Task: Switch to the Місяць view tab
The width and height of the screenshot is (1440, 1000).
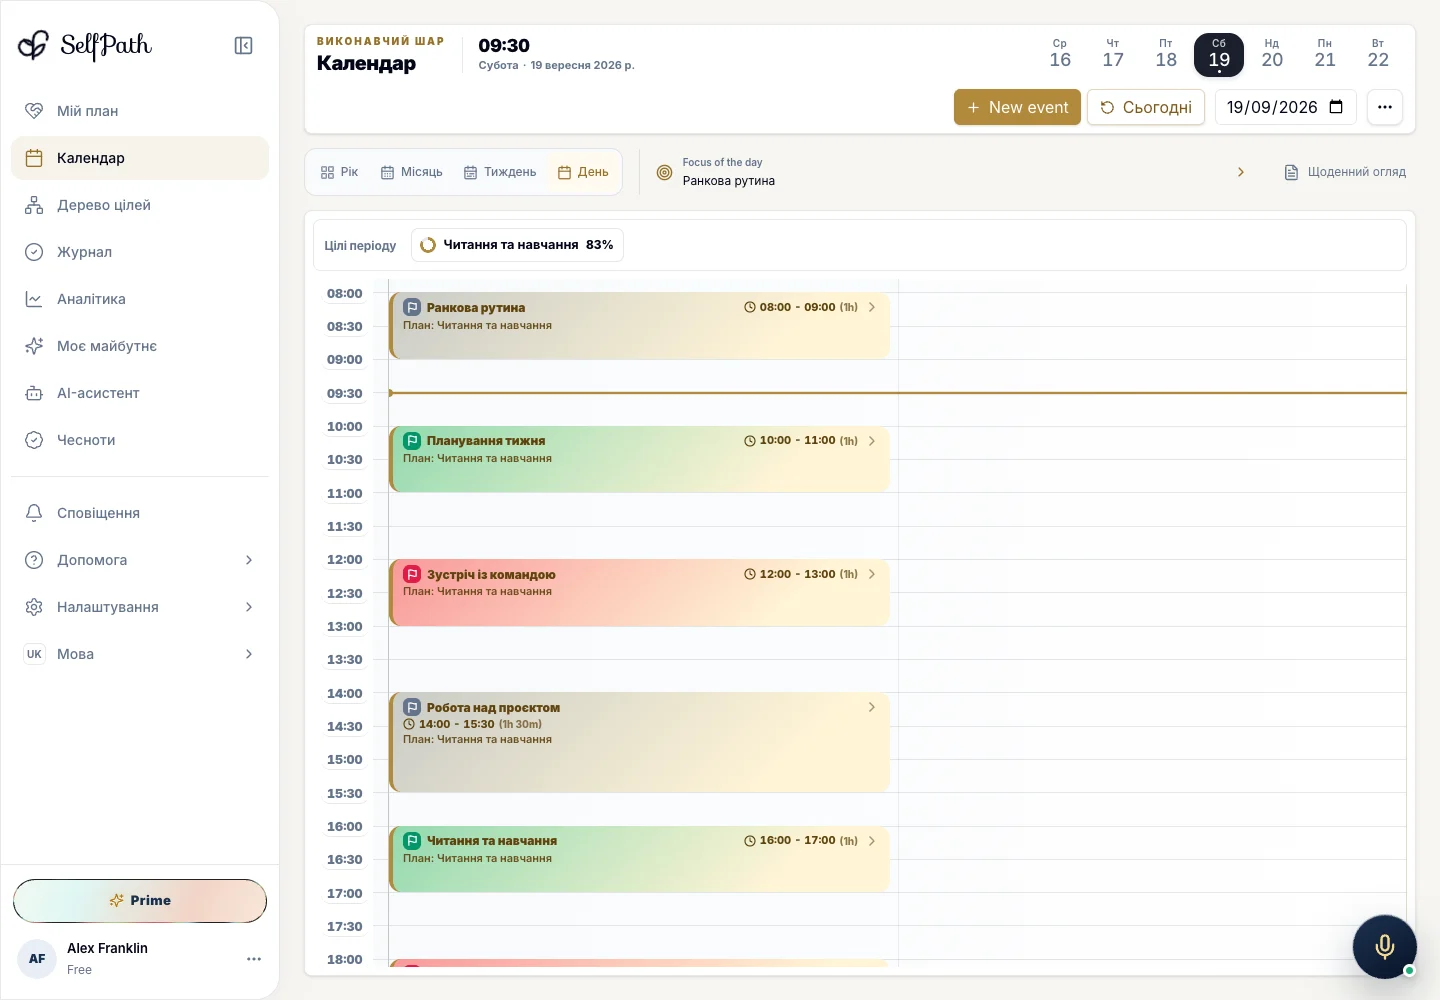Action: (411, 172)
